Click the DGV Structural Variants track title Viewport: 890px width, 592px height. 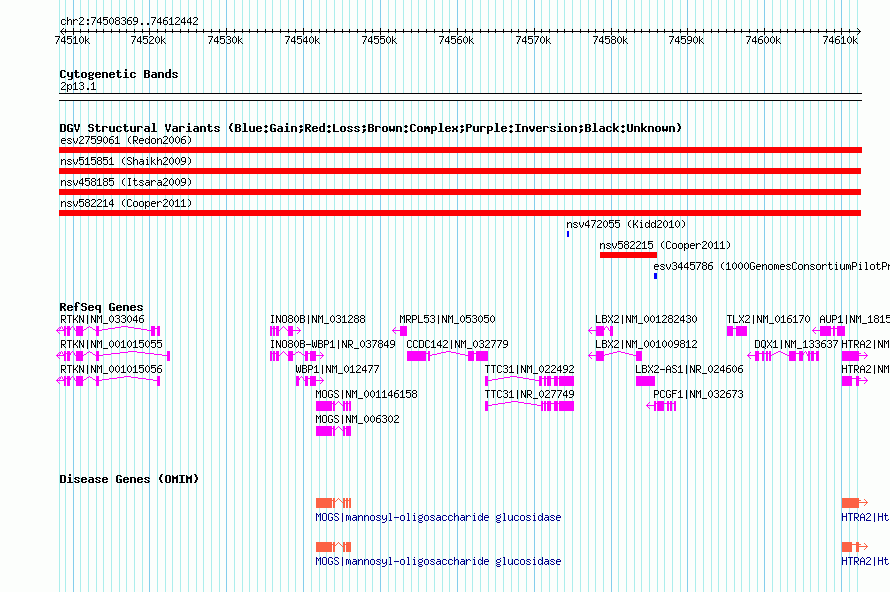tap(371, 128)
